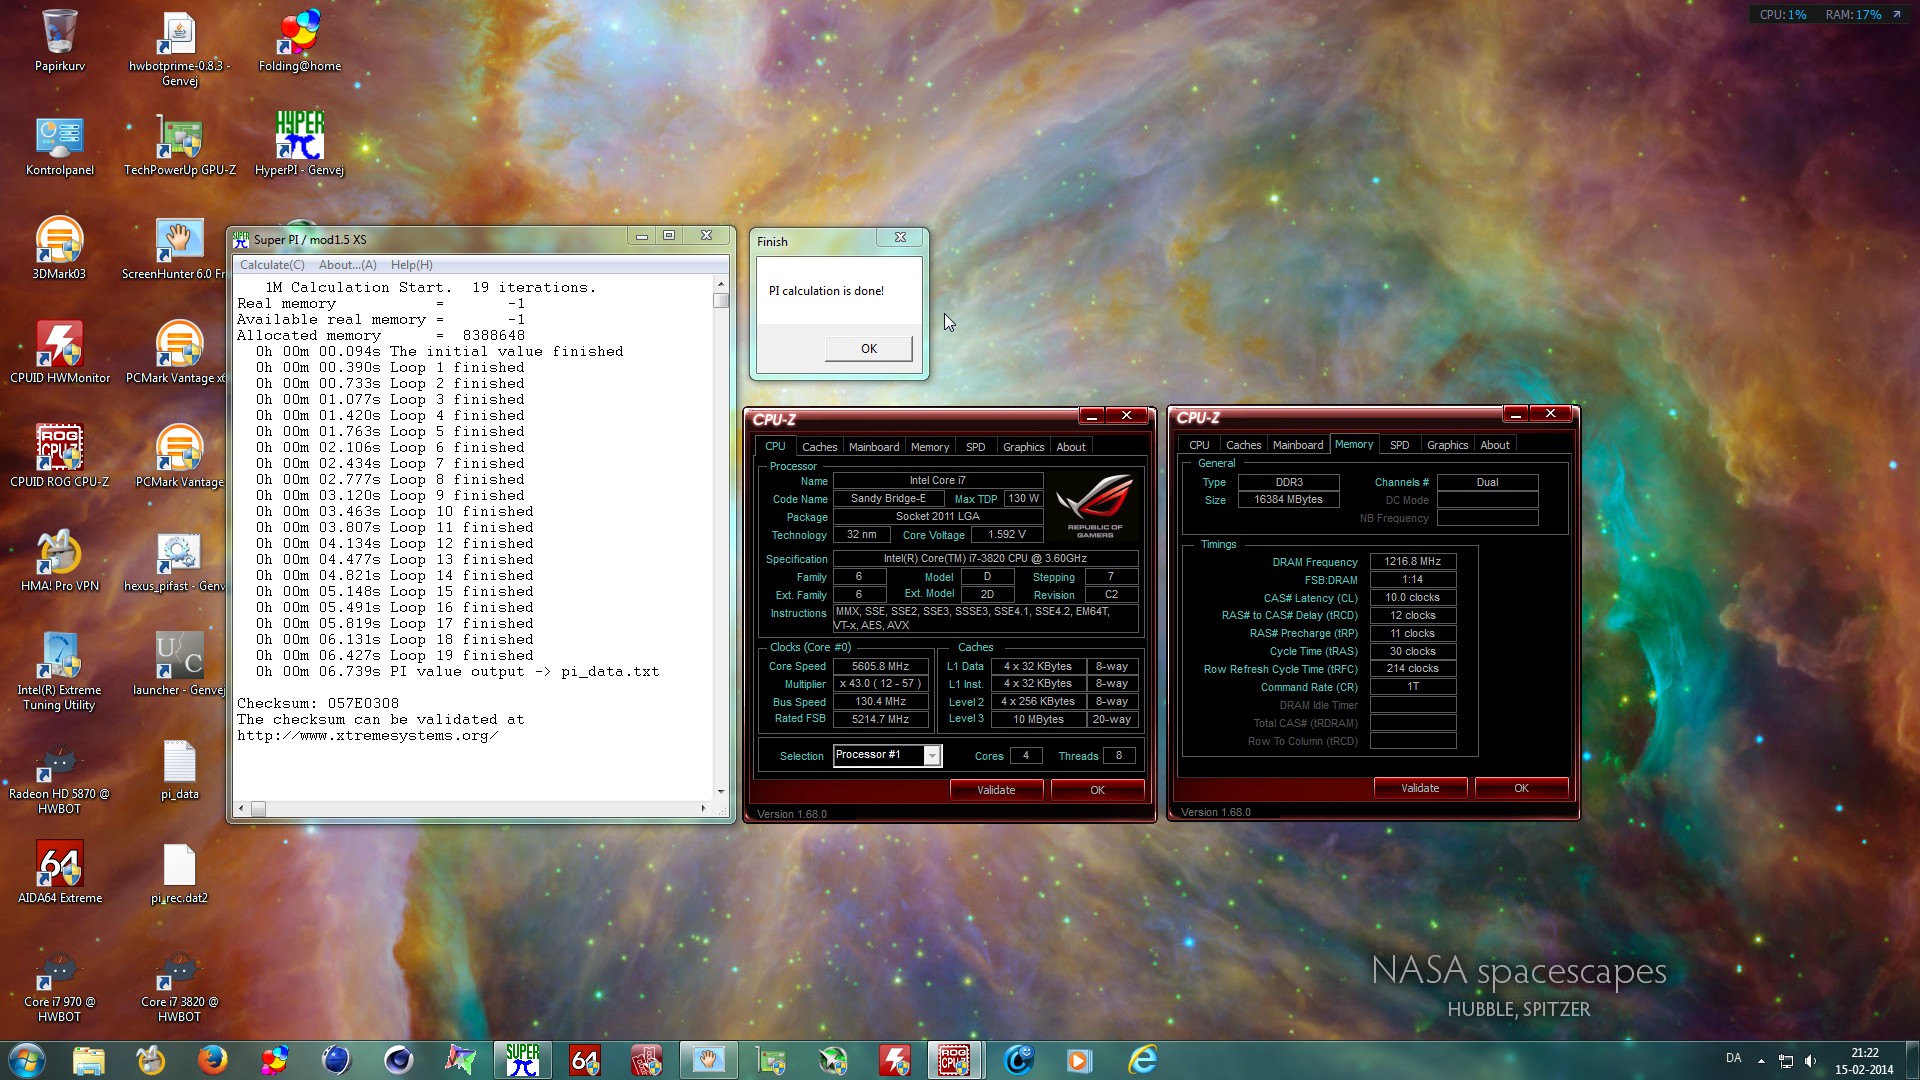
Task: Click the DA language indicator in tray
Action: tap(1734, 1058)
